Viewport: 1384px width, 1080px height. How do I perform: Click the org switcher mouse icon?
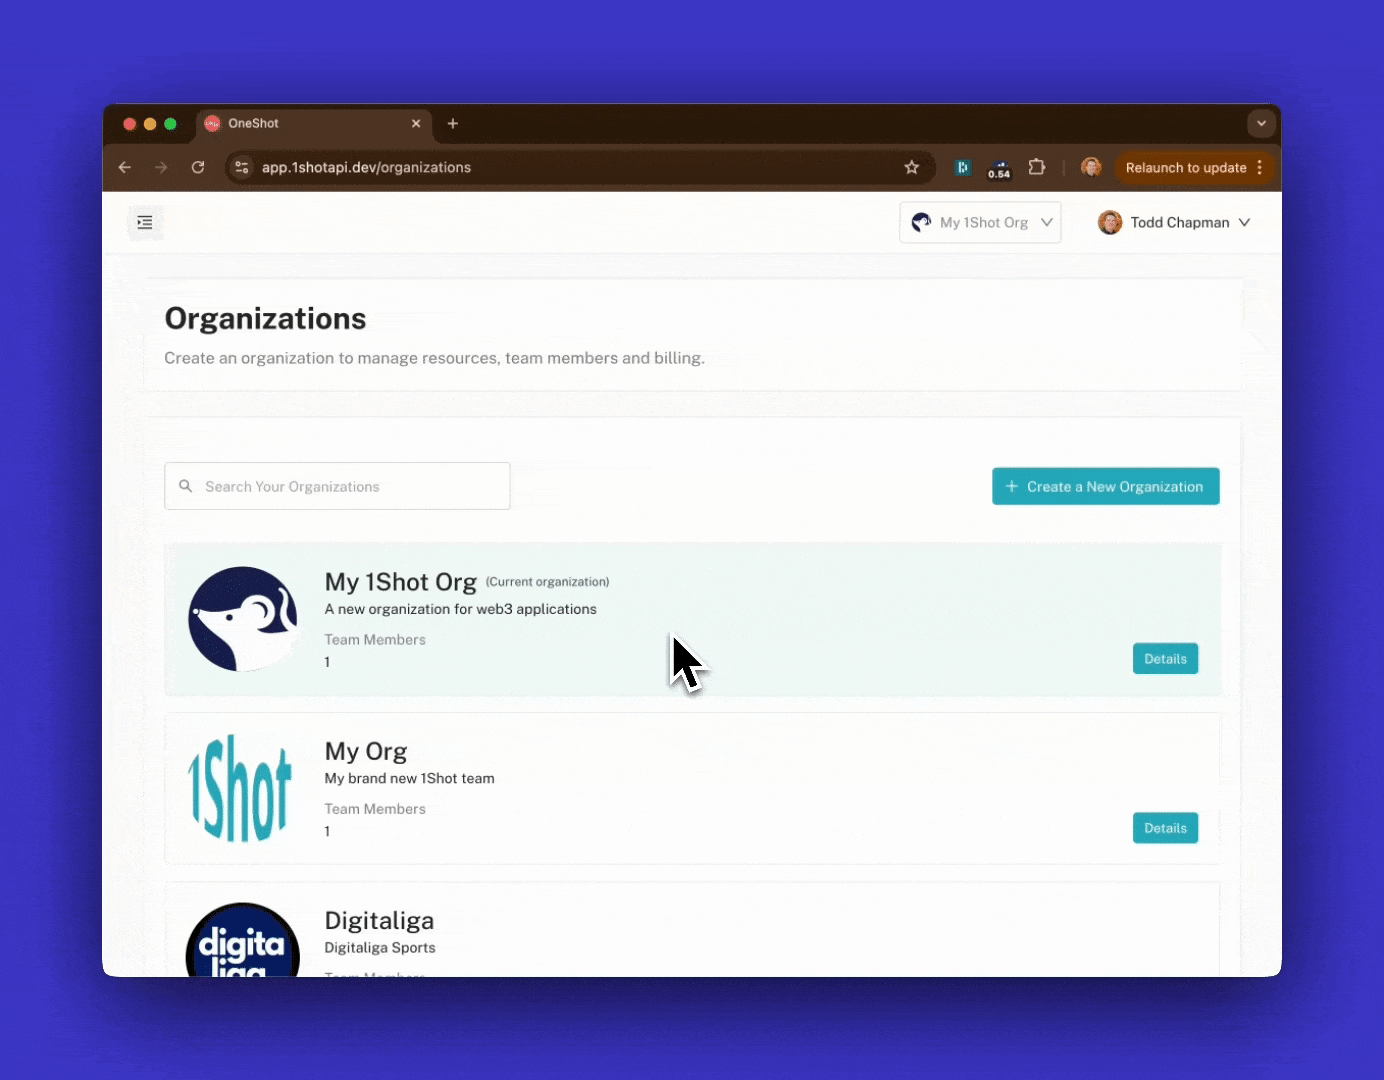[x=921, y=222]
